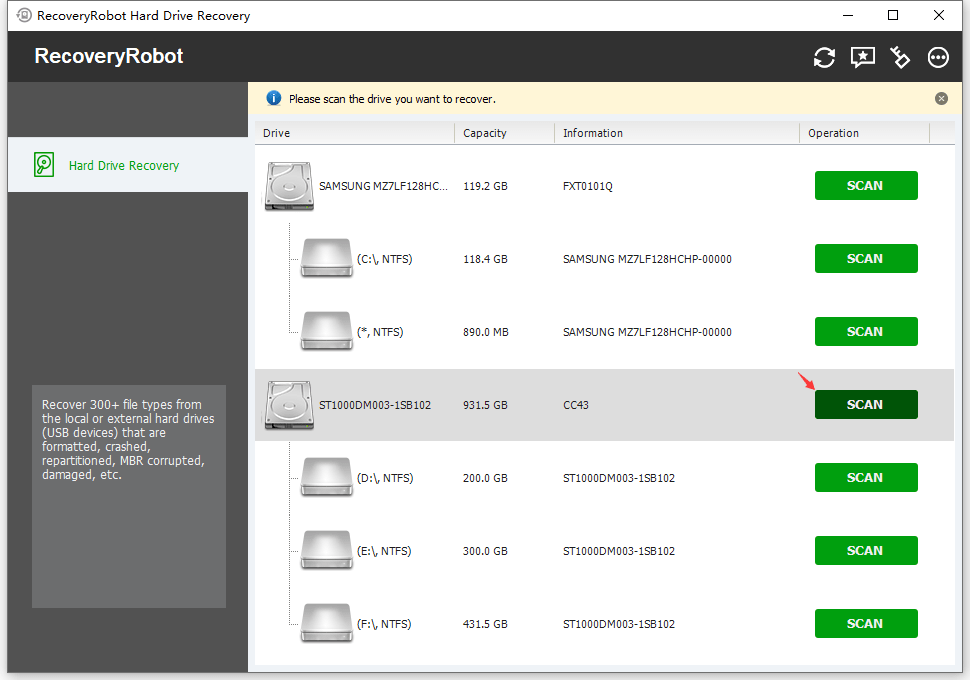The width and height of the screenshot is (970, 680).
Task: Open the feedback icon with star speech bubble
Action: tap(861, 57)
